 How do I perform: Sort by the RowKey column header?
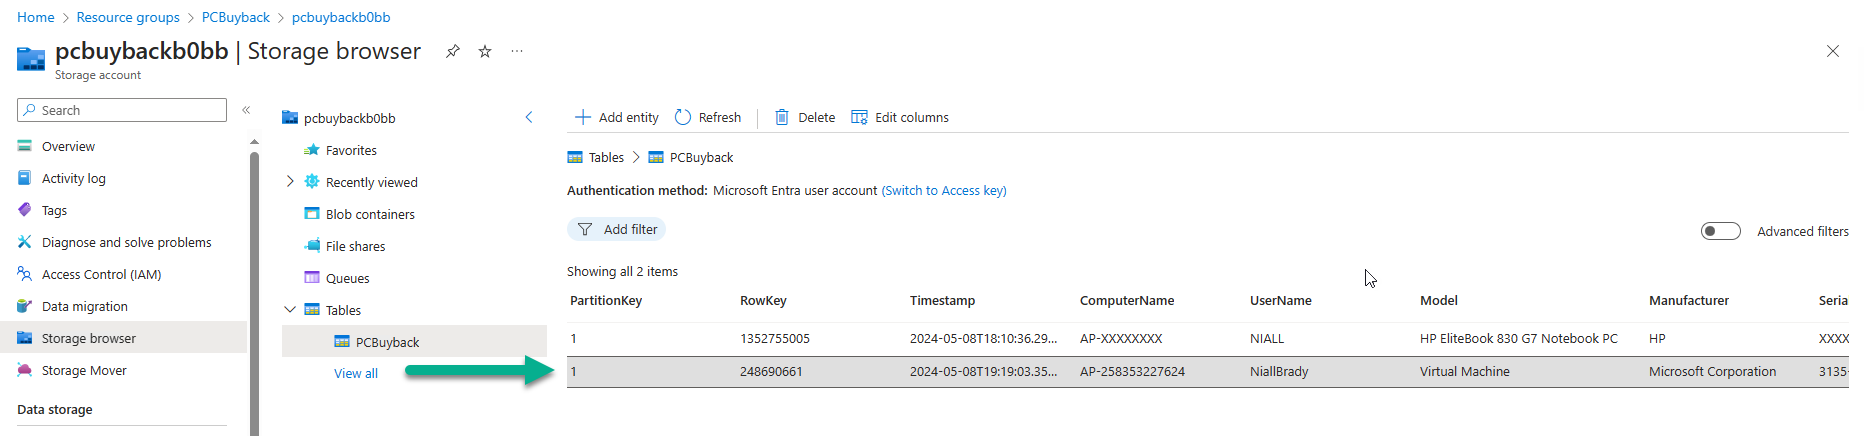pos(763,300)
